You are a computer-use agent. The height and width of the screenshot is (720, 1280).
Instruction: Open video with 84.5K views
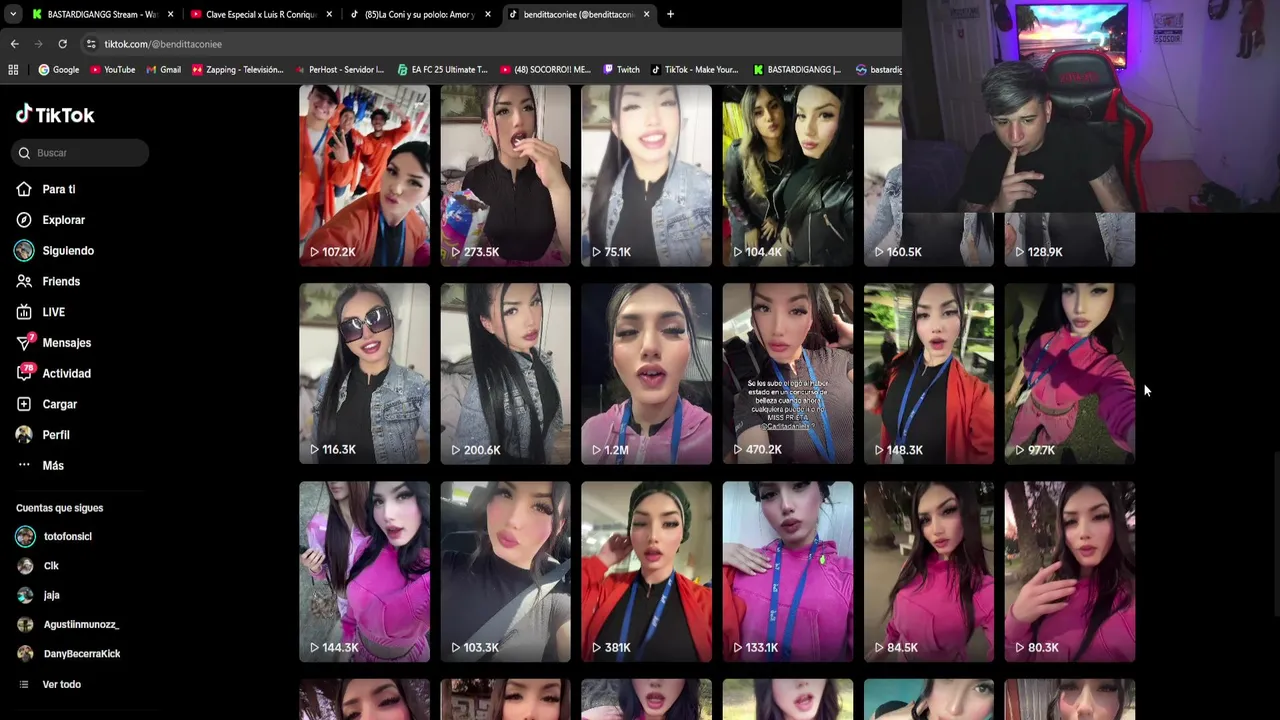click(929, 572)
